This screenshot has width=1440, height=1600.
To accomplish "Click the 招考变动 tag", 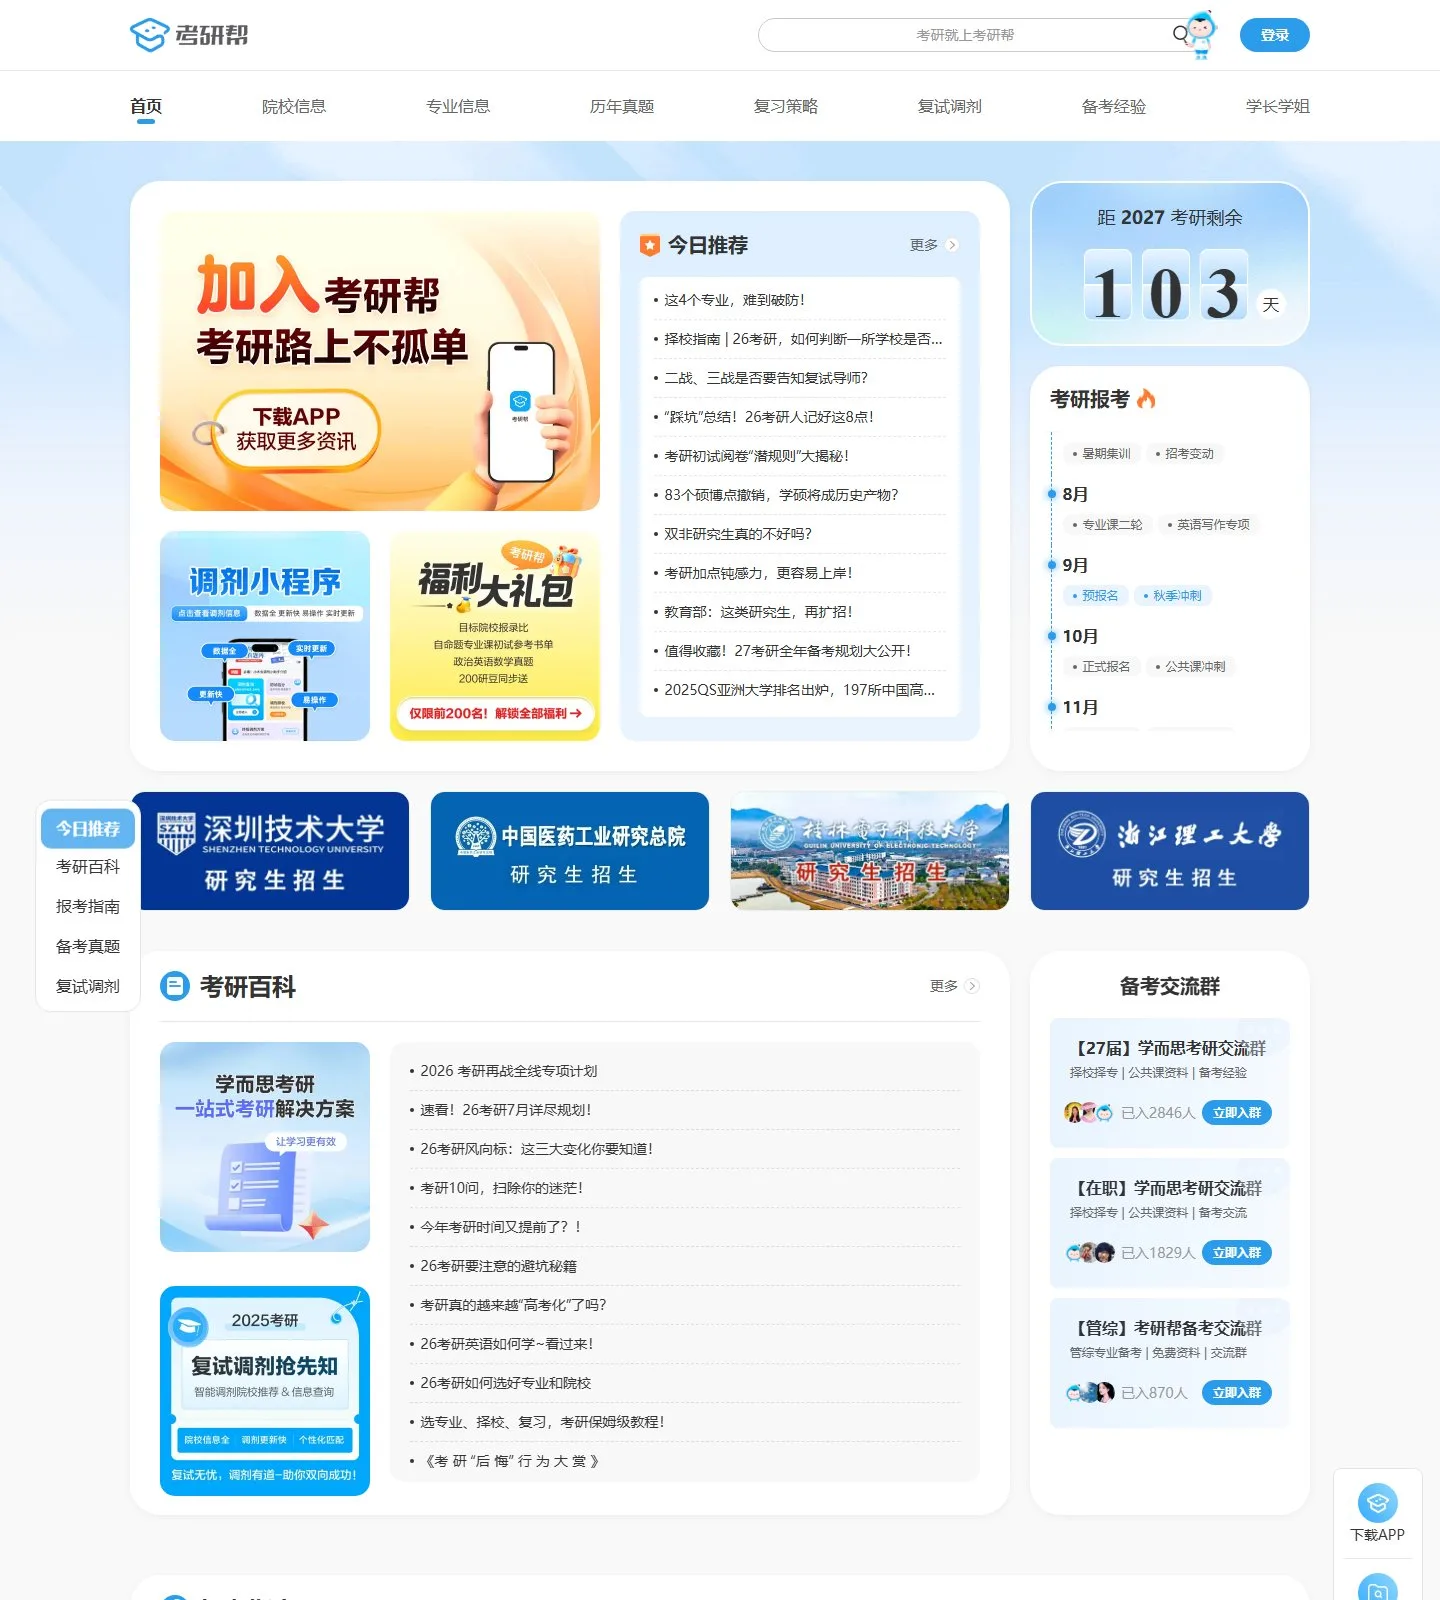I will click(x=1185, y=453).
